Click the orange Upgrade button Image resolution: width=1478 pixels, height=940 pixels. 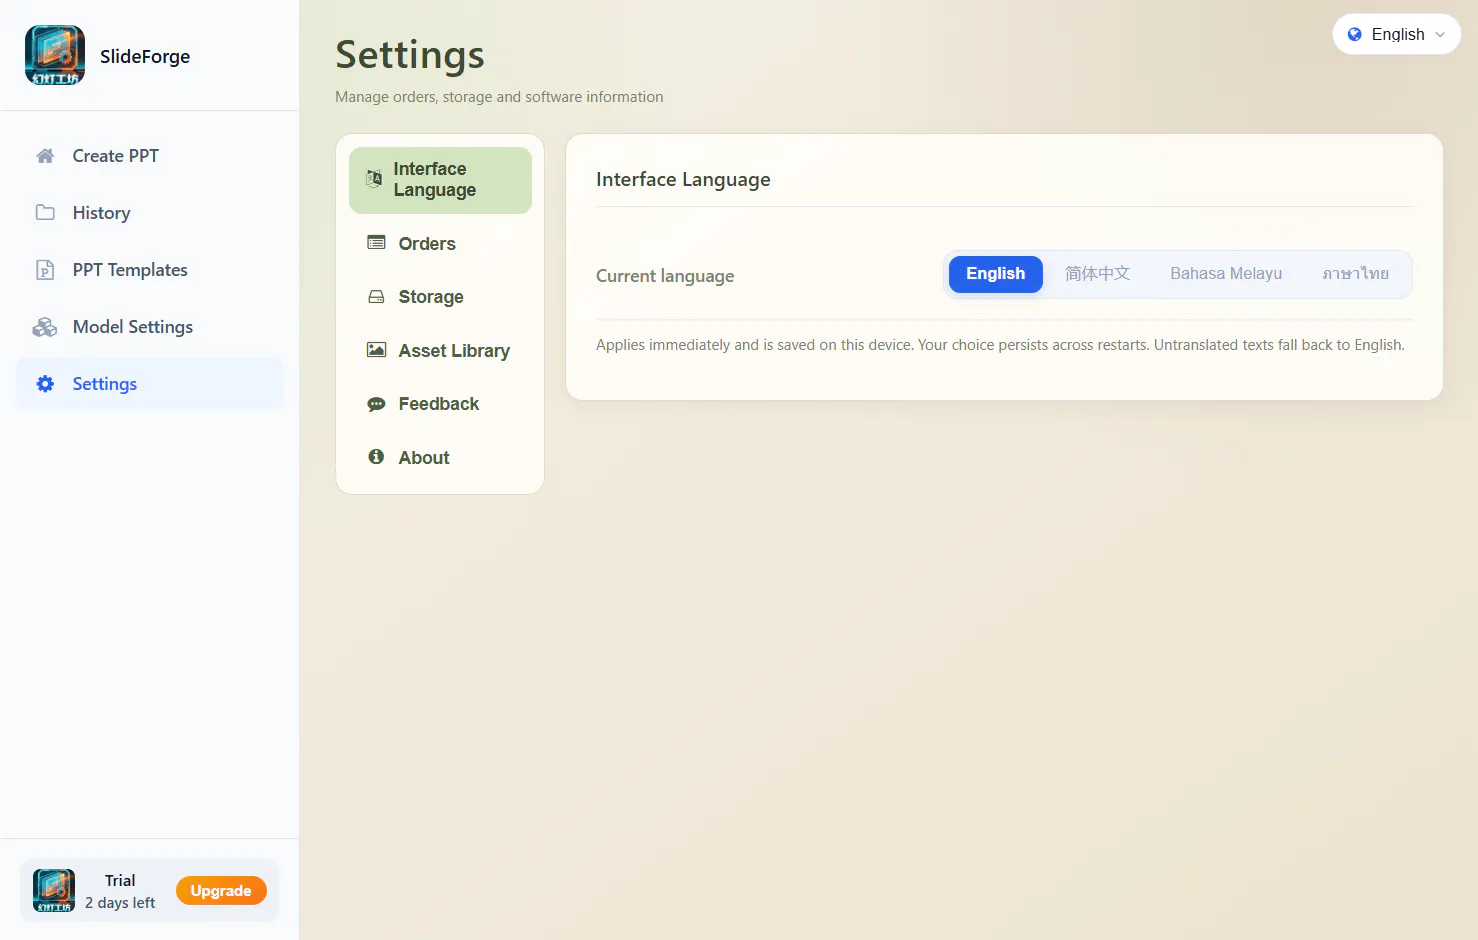pyautogui.click(x=221, y=891)
